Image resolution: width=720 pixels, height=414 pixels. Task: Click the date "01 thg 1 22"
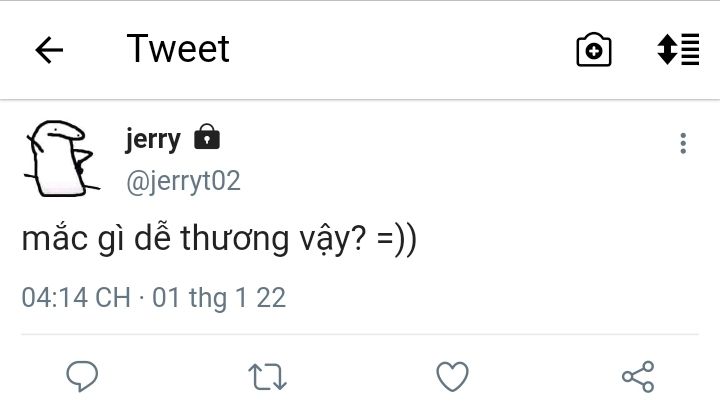click(x=219, y=298)
